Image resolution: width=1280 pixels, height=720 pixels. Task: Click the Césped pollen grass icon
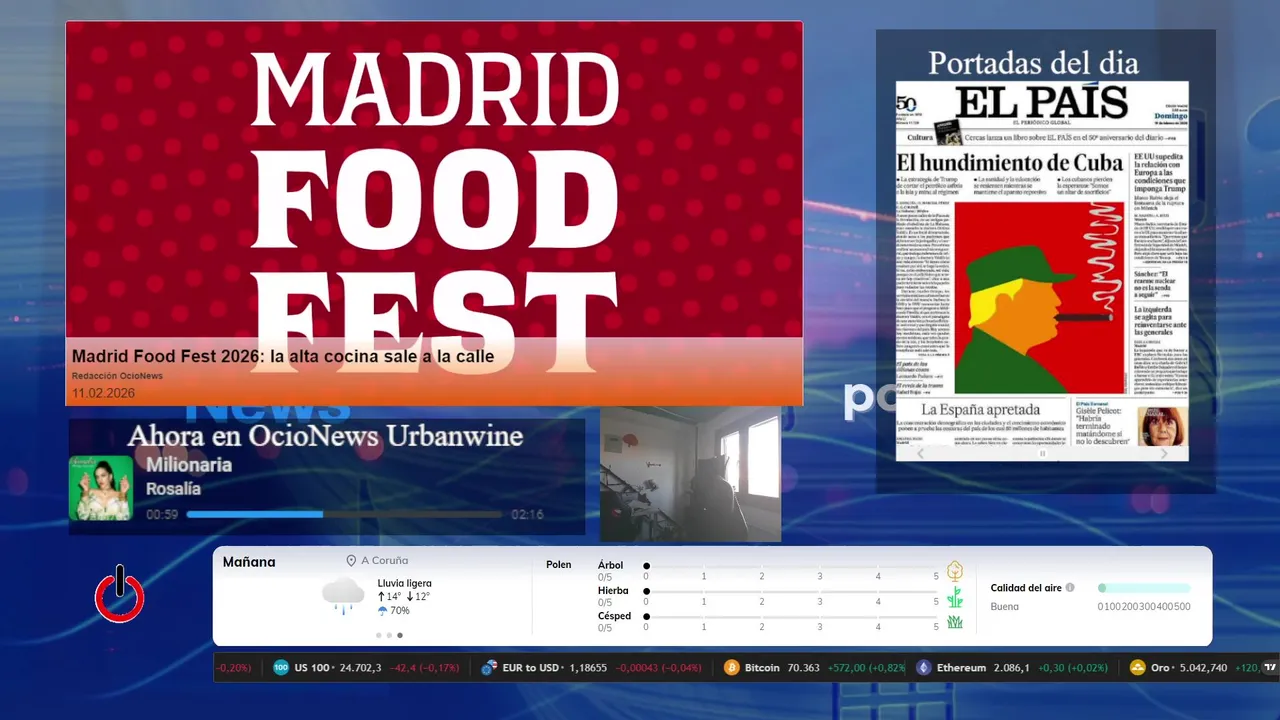pyautogui.click(x=955, y=622)
